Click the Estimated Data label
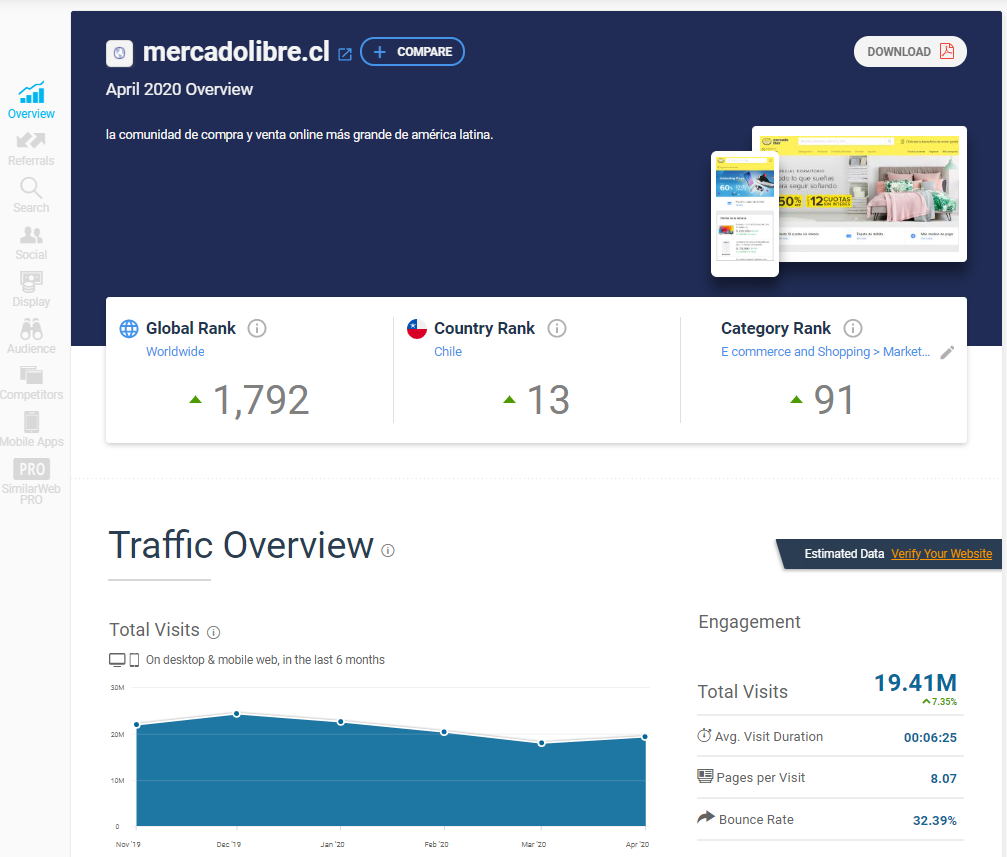The image size is (1007, 857). tap(844, 554)
